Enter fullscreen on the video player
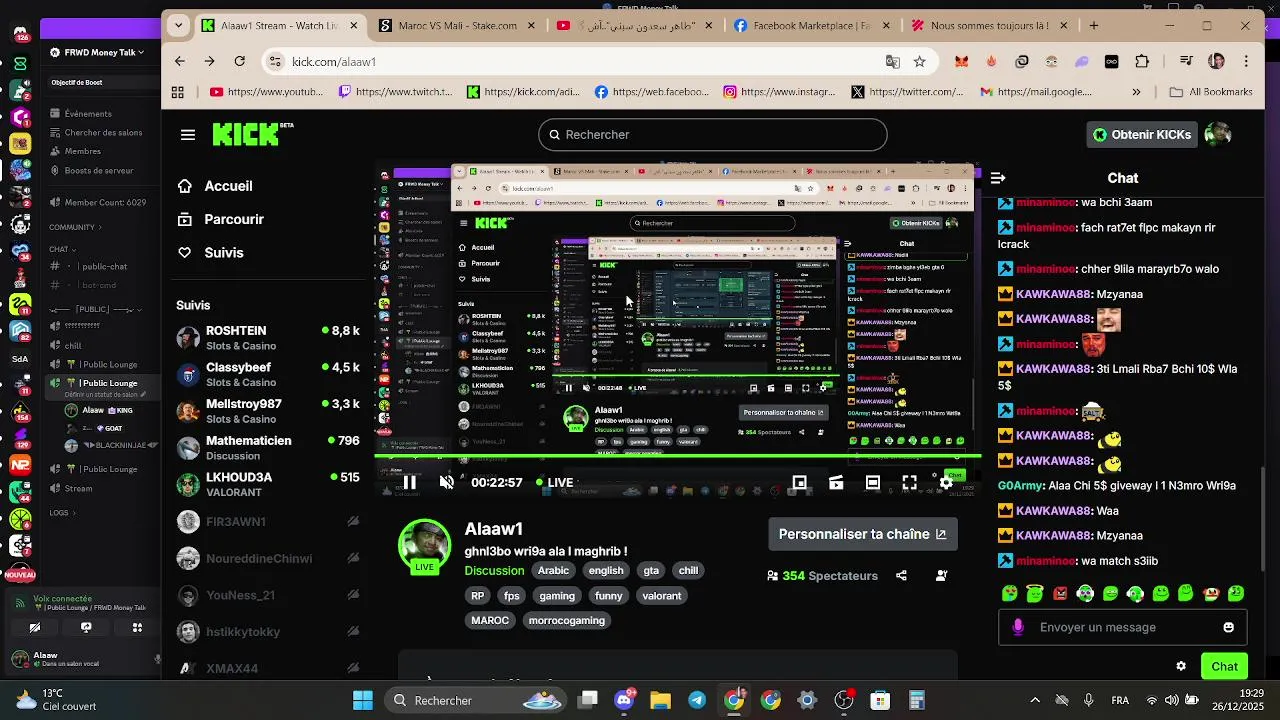This screenshot has width=1280, height=720. [x=909, y=482]
